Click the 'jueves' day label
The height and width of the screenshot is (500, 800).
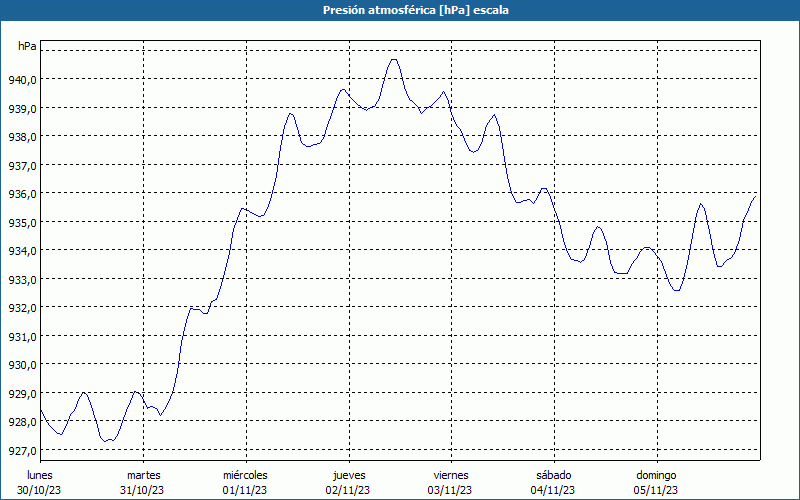(x=349, y=475)
